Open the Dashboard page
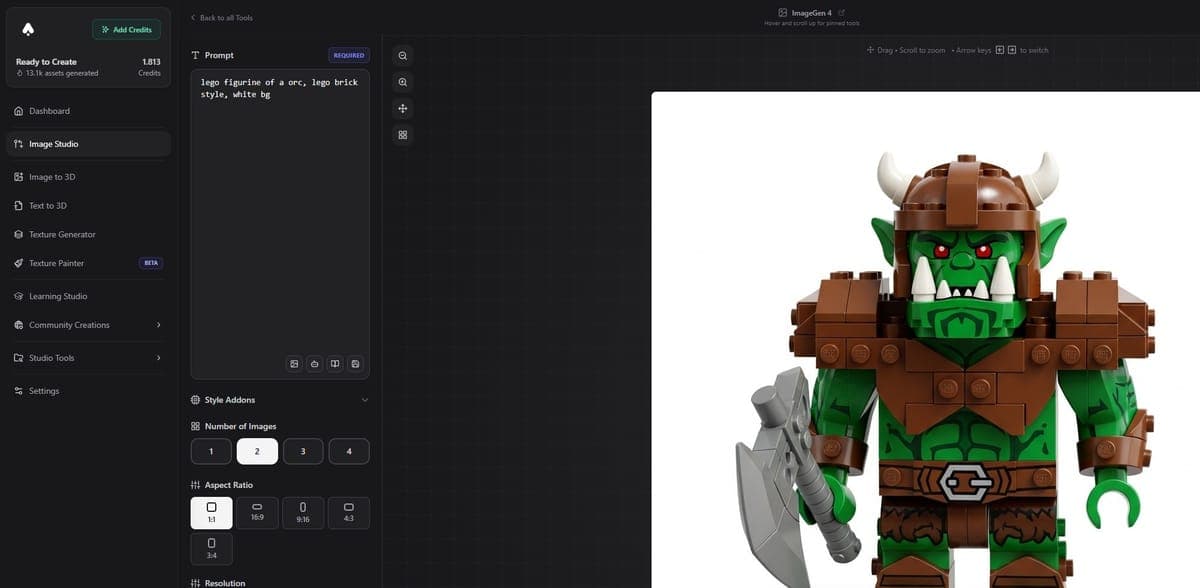 [88, 111]
